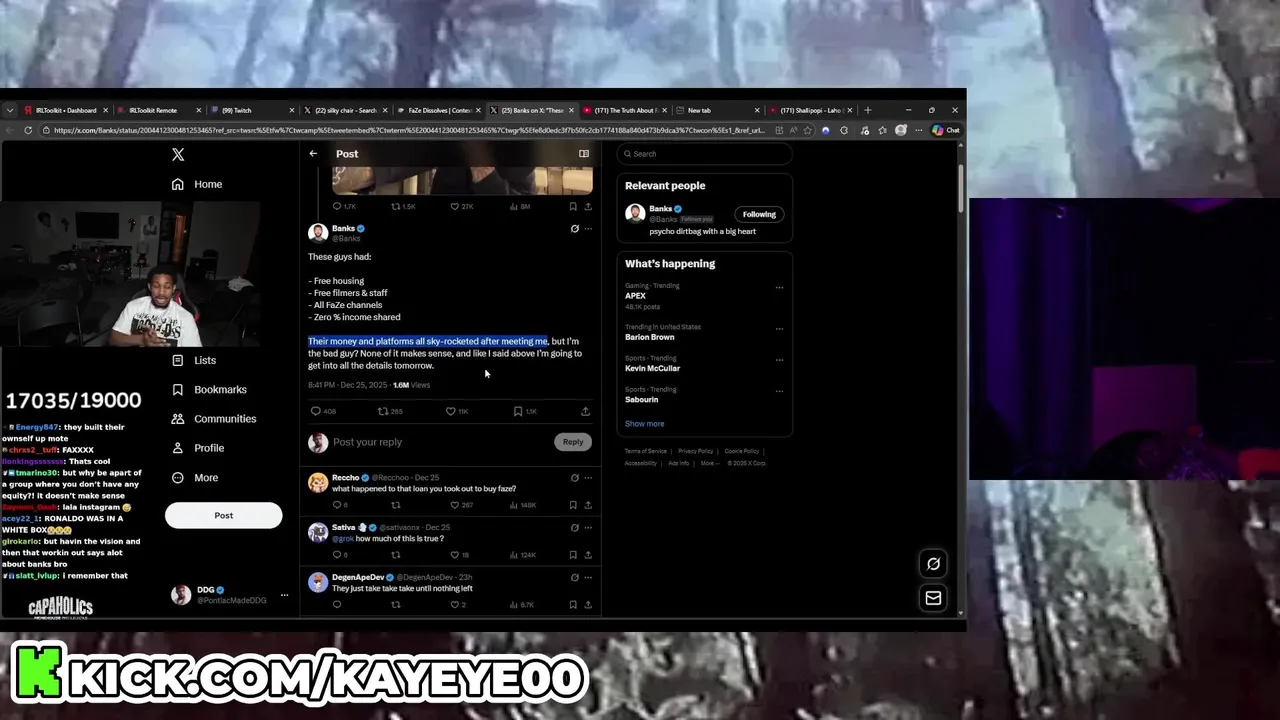Open more options on Reccho's reply
The image size is (1280, 720).
tap(588, 478)
